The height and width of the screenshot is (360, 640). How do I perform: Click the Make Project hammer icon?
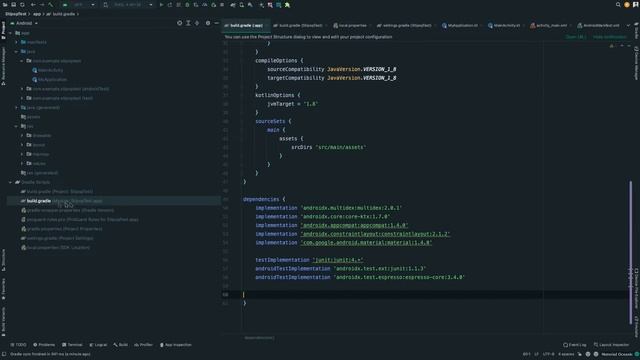click(51, 5)
